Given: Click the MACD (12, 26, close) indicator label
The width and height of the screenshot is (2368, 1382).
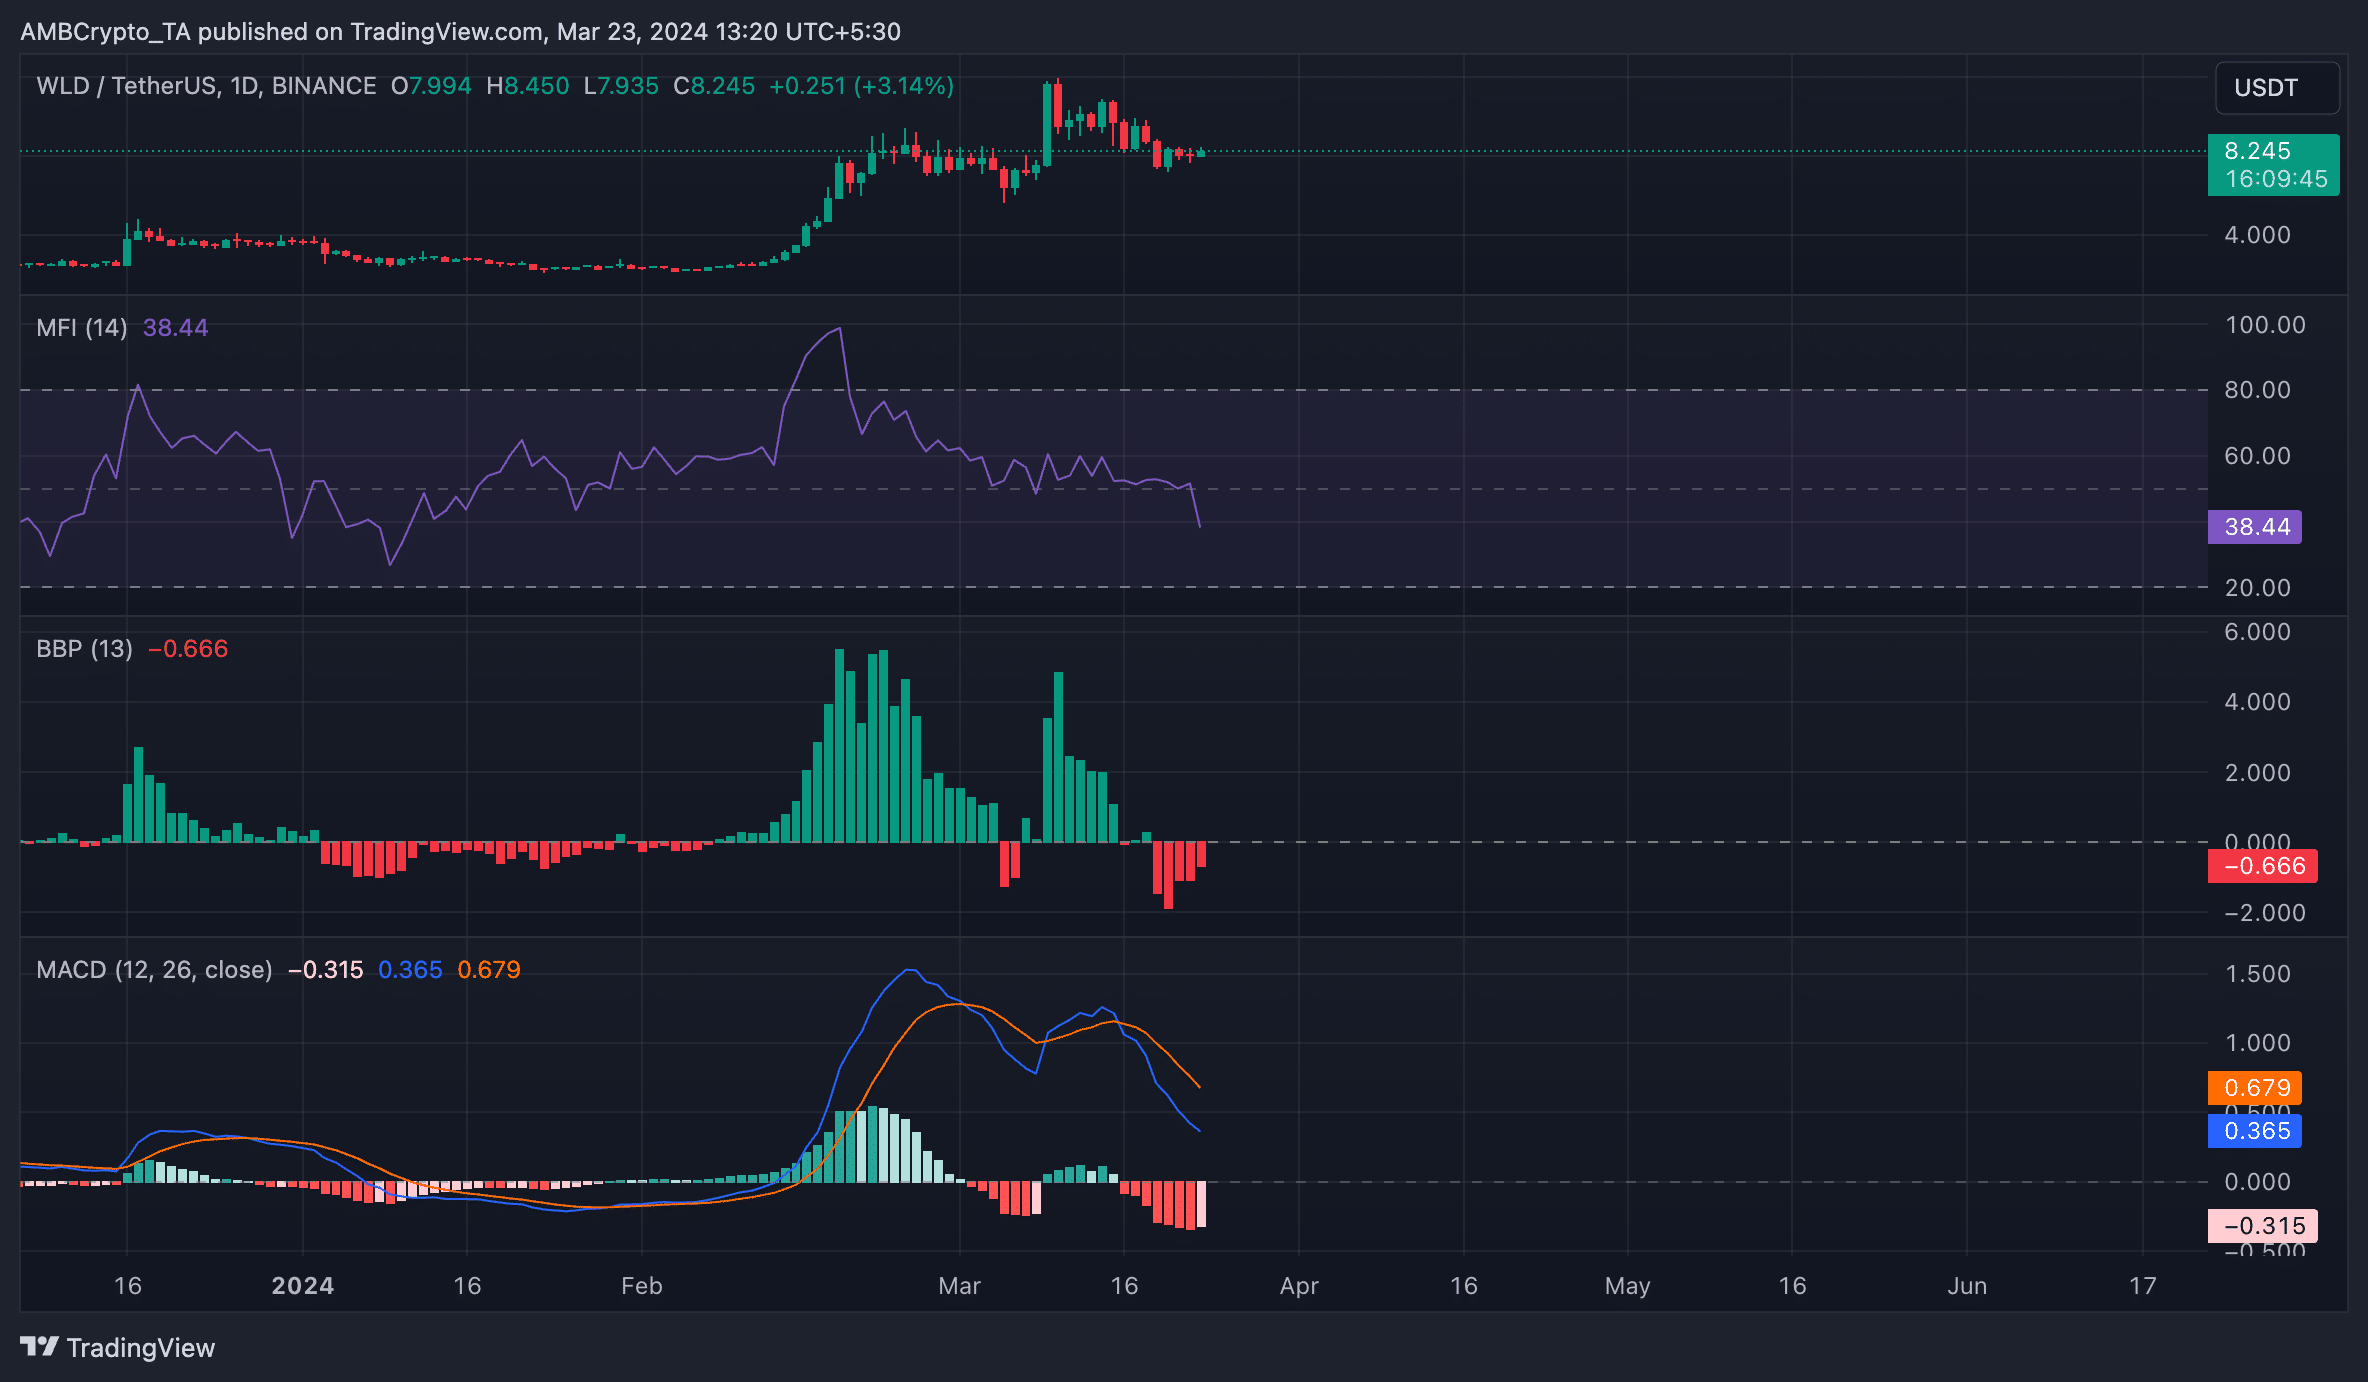Looking at the screenshot, I should 155,970.
